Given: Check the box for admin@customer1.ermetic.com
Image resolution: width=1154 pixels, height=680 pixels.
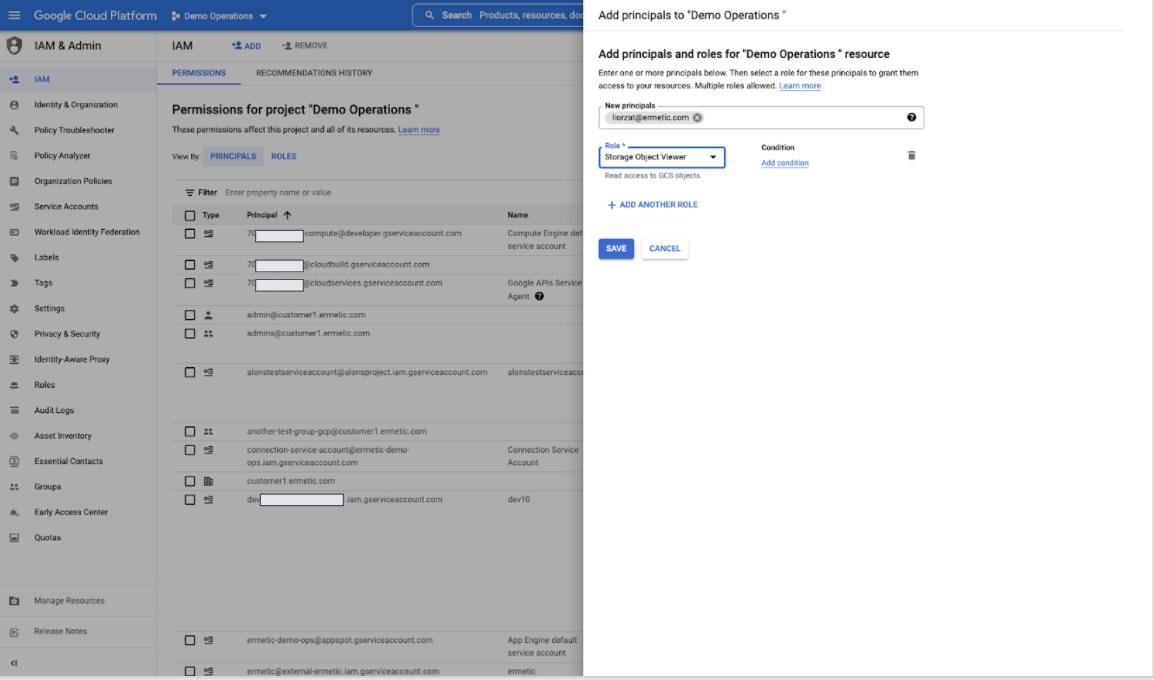Looking at the screenshot, I should tap(190, 314).
